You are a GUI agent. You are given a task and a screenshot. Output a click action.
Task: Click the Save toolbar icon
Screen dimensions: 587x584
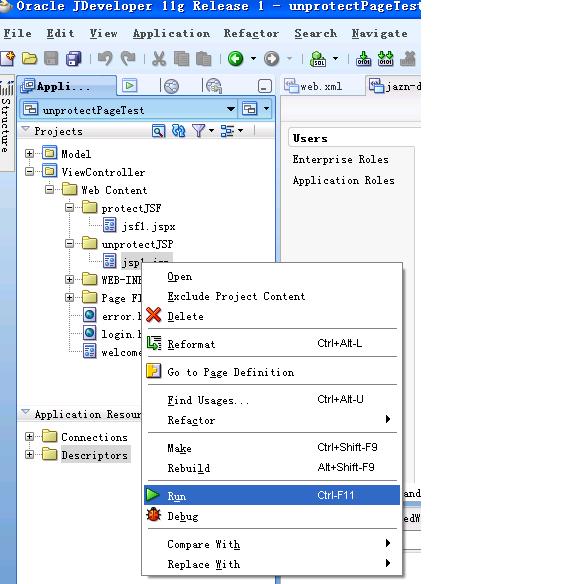click(x=51, y=59)
